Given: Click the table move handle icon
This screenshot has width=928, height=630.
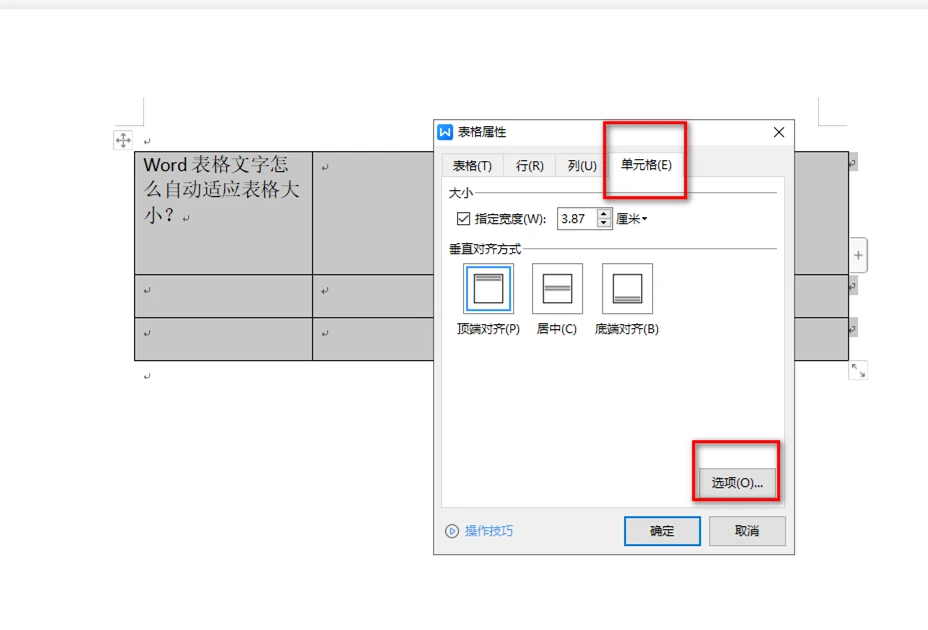Looking at the screenshot, I should [x=123, y=140].
